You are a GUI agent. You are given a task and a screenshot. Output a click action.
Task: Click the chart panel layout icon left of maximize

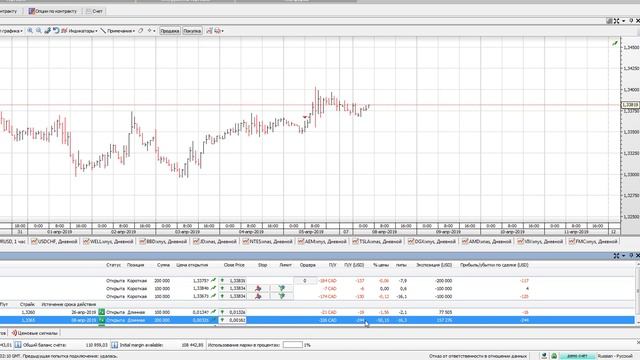pos(609,20)
